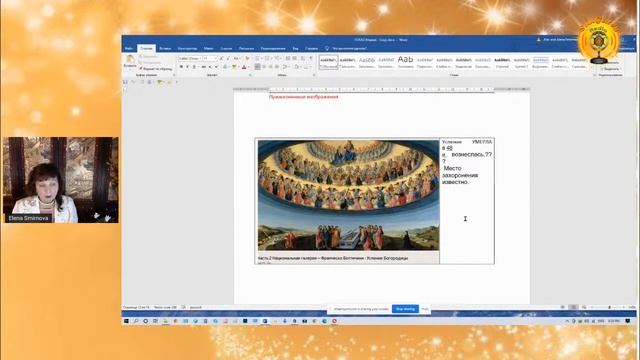This screenshot has width=640, height=360.
Task: Click the русский language status entry
Action: click(196, 307)
